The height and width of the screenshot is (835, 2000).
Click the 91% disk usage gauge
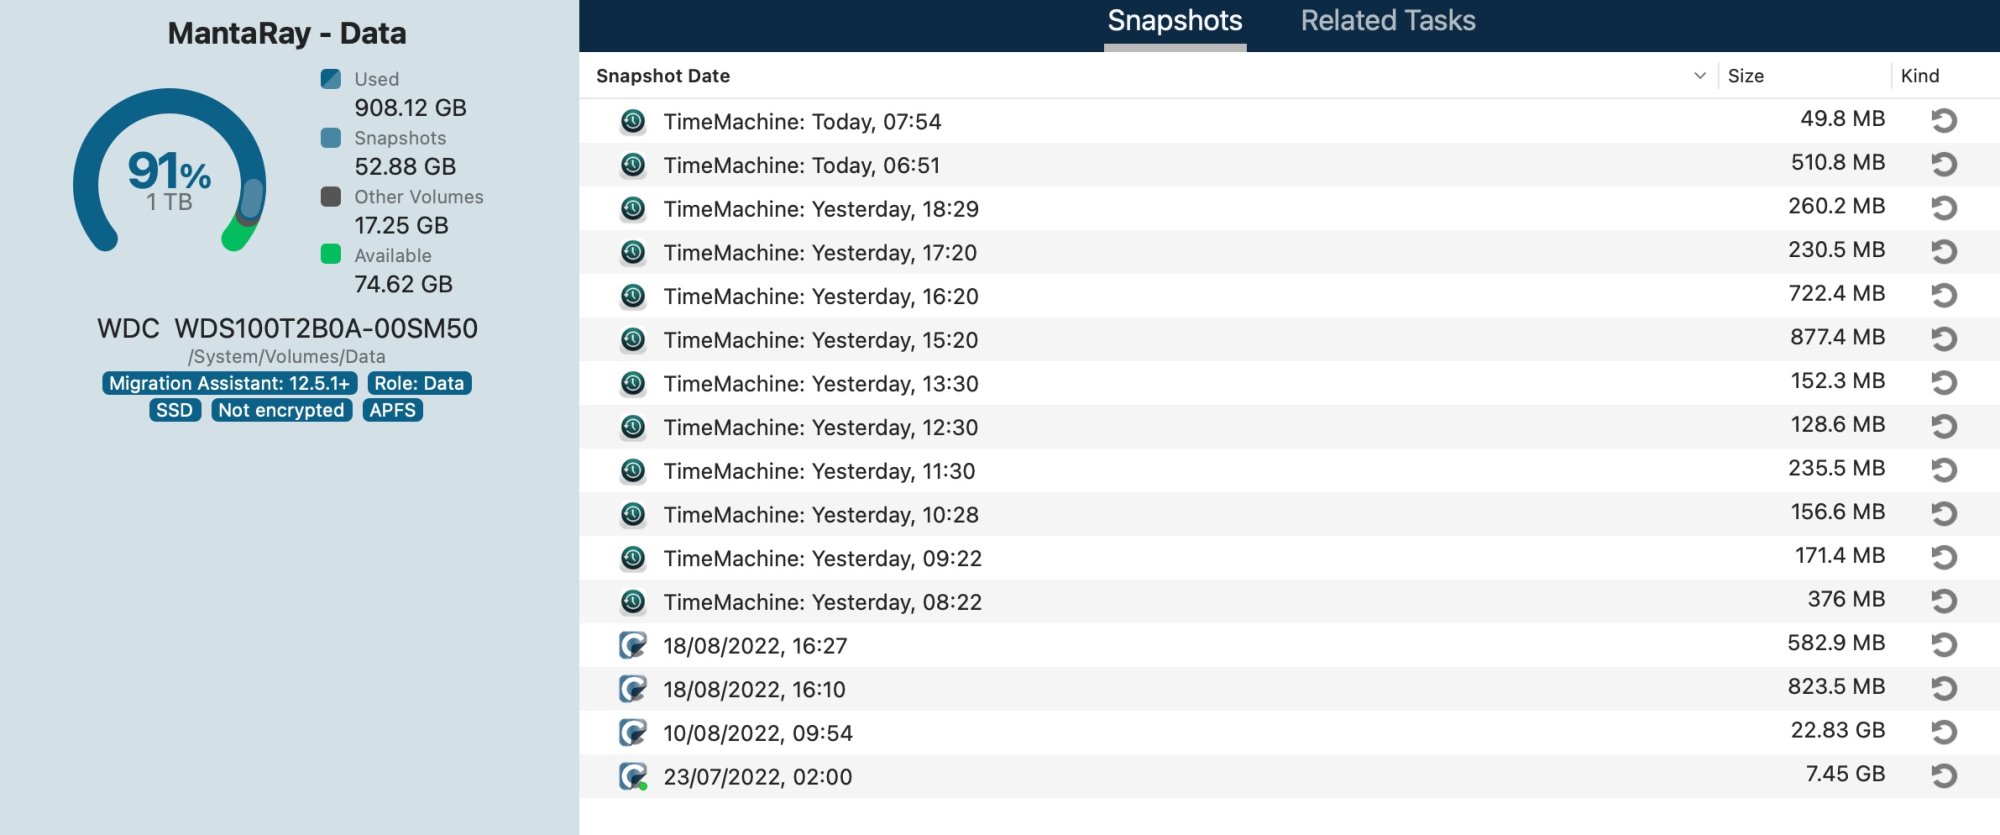coord(169,172)
